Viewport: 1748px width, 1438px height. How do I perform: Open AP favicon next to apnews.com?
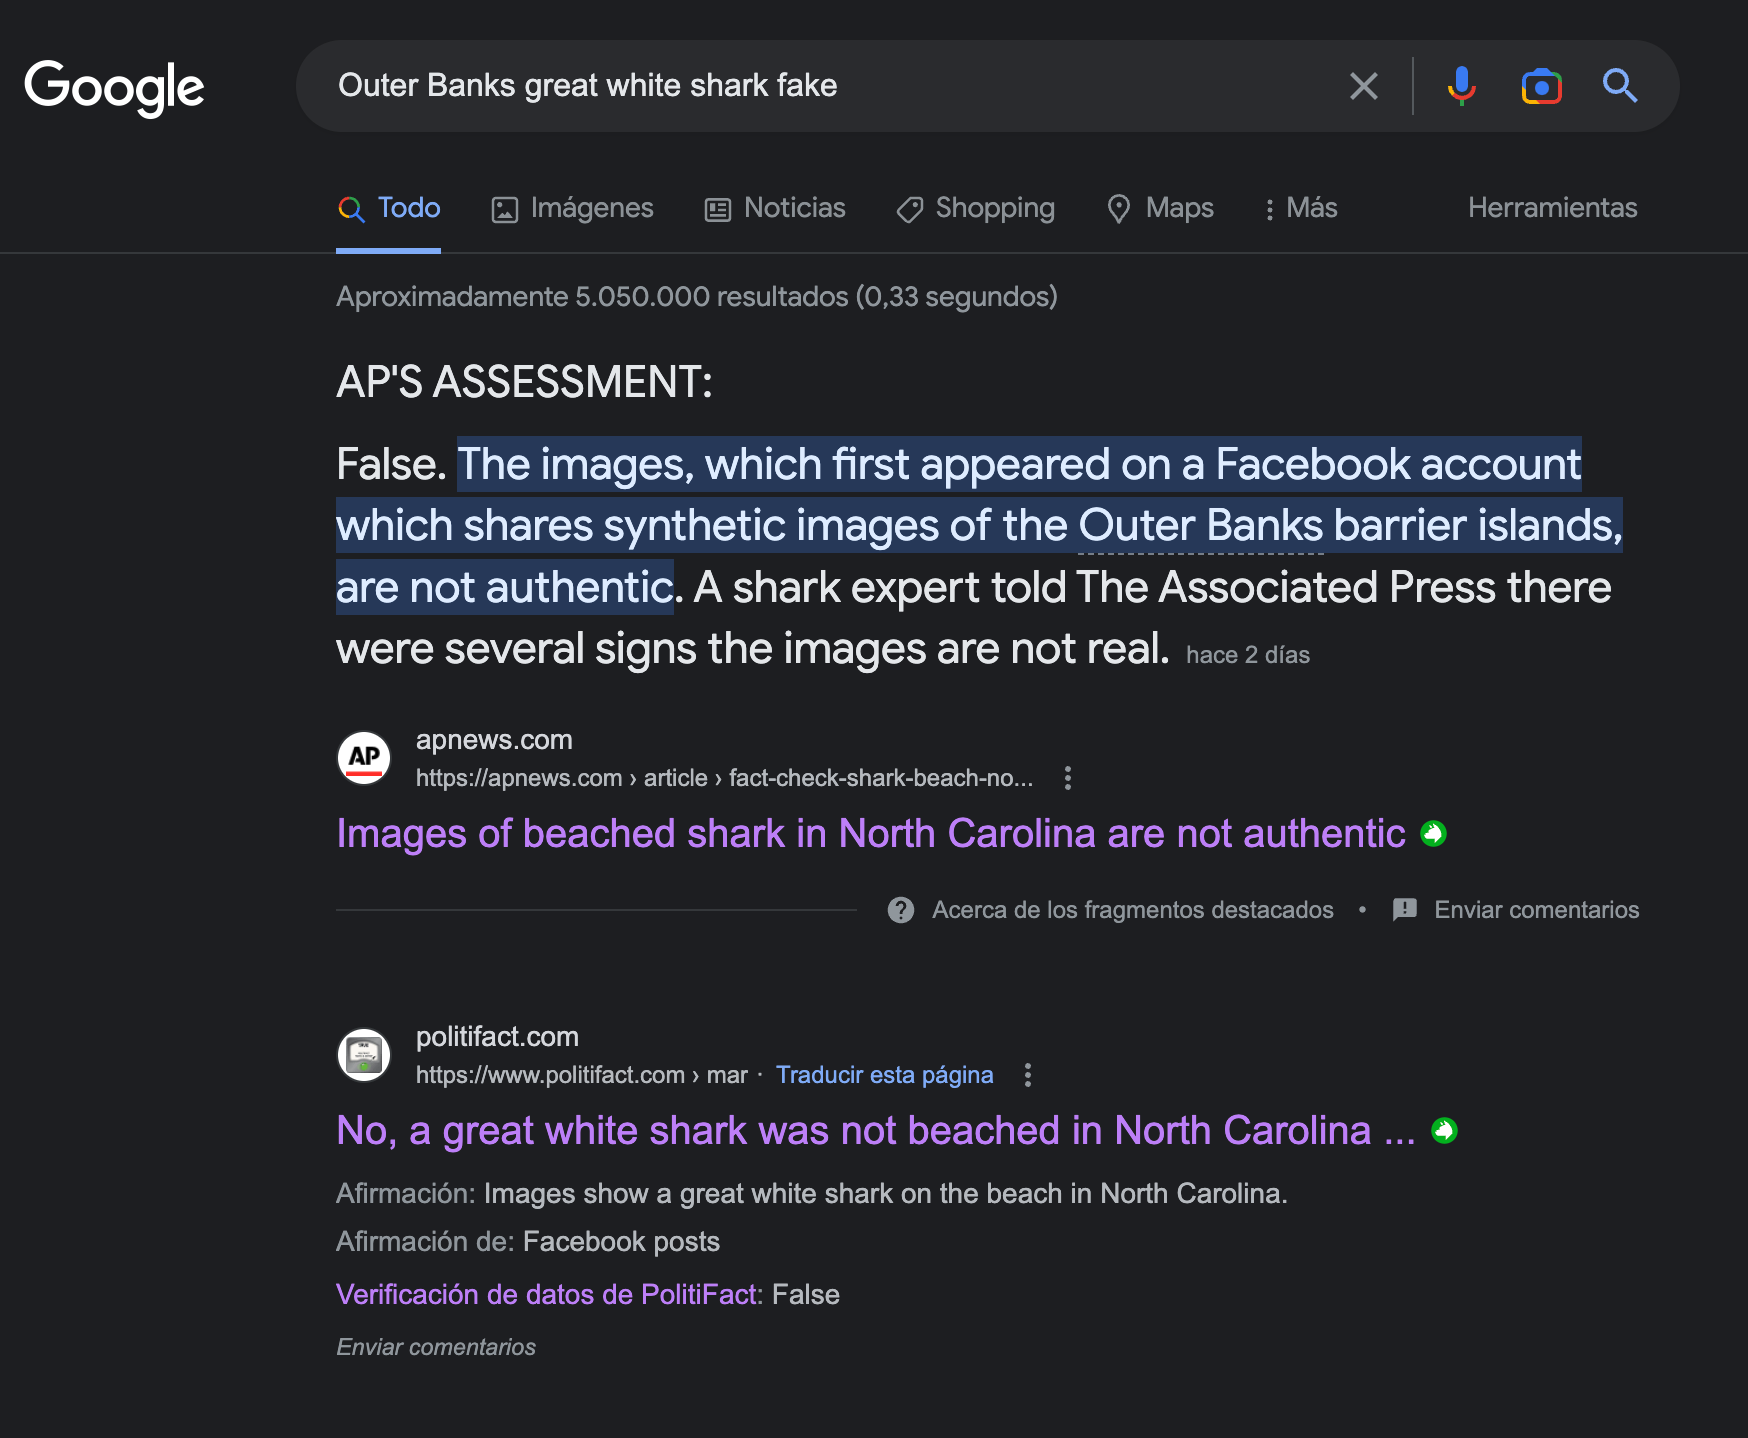(364, 758)
